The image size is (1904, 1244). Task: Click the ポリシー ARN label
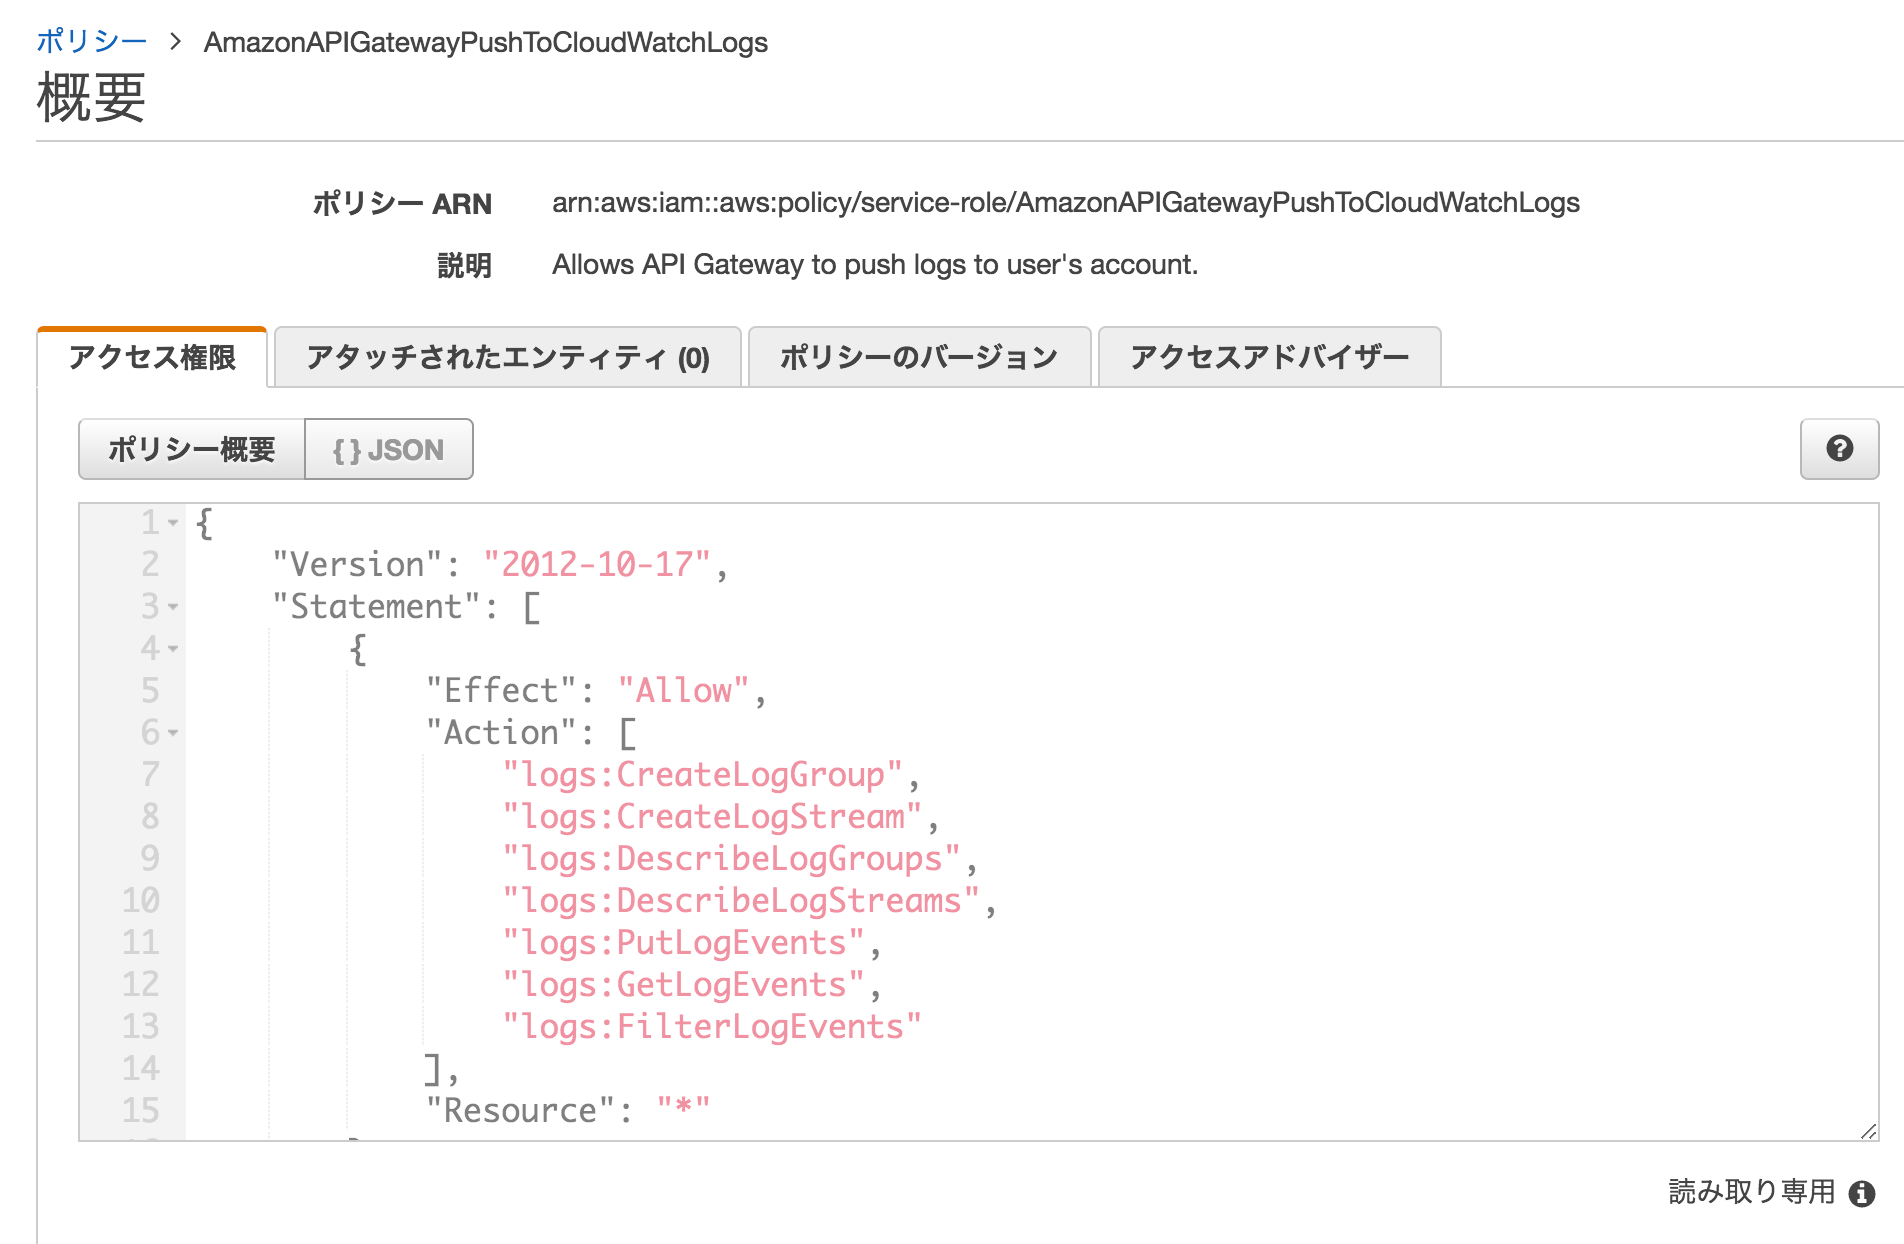click(x=402, y=204)
